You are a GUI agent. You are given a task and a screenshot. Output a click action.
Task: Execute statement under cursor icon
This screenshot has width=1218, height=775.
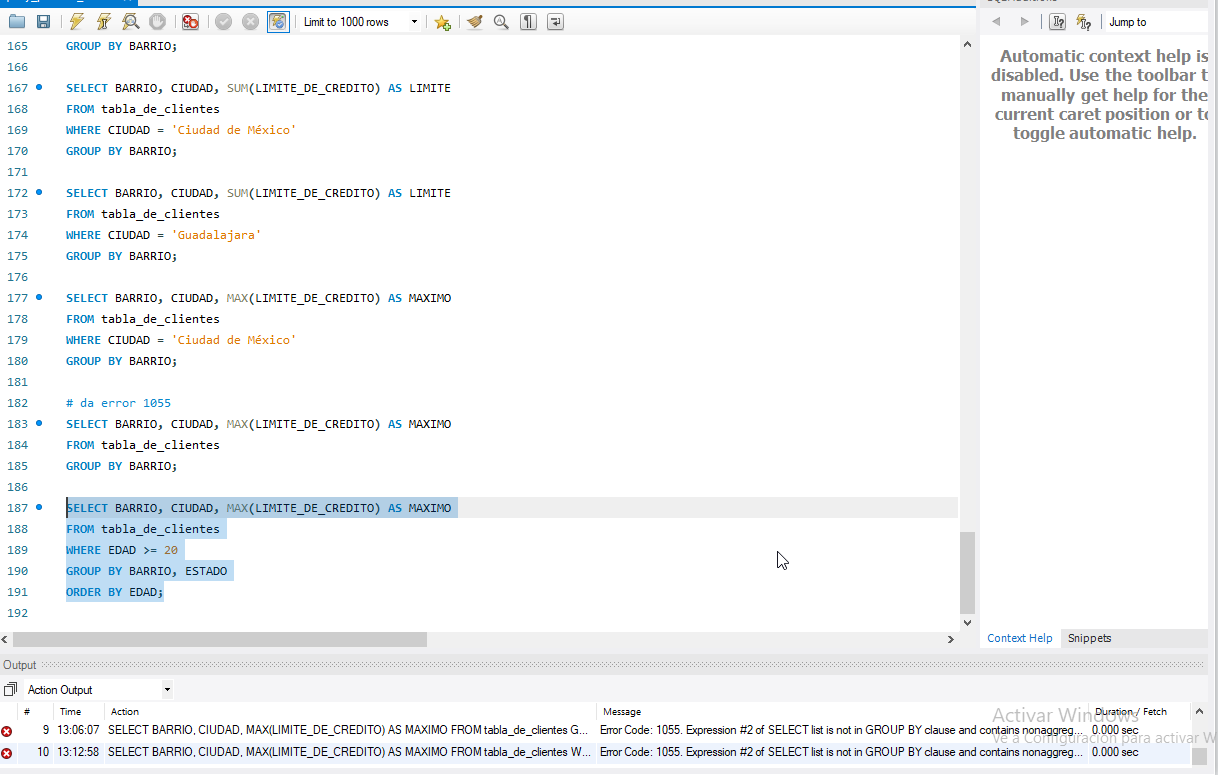(104, 22)
